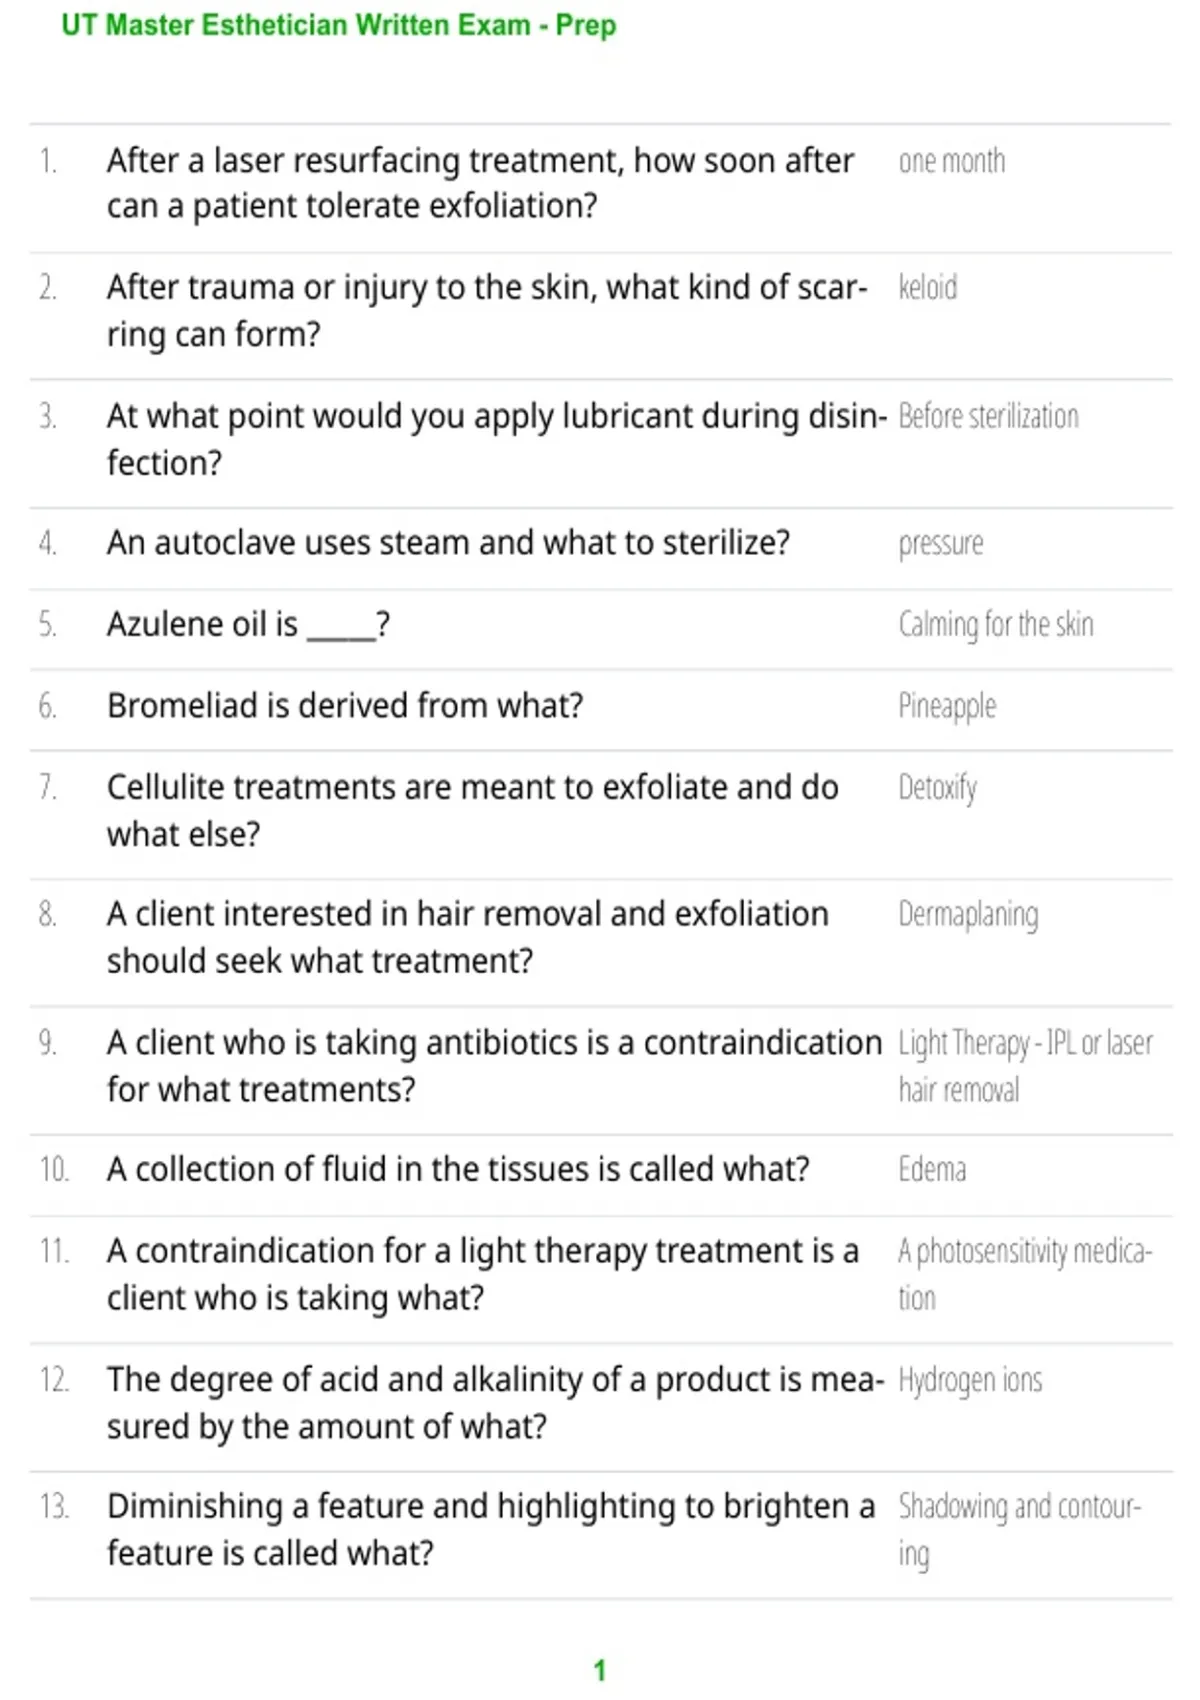Select the 'pressure' answer
Screen dimensions: 1200x1700
[x=940, y=545]
